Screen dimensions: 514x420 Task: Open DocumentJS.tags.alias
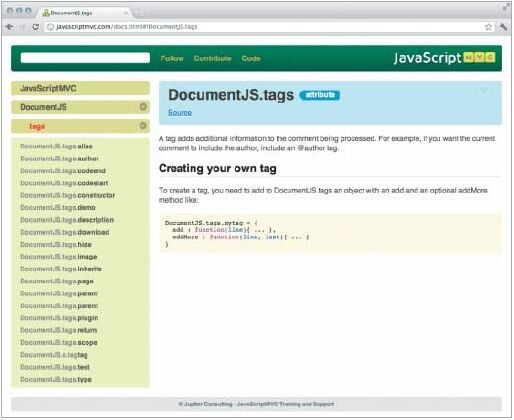[x=56, y=146]
